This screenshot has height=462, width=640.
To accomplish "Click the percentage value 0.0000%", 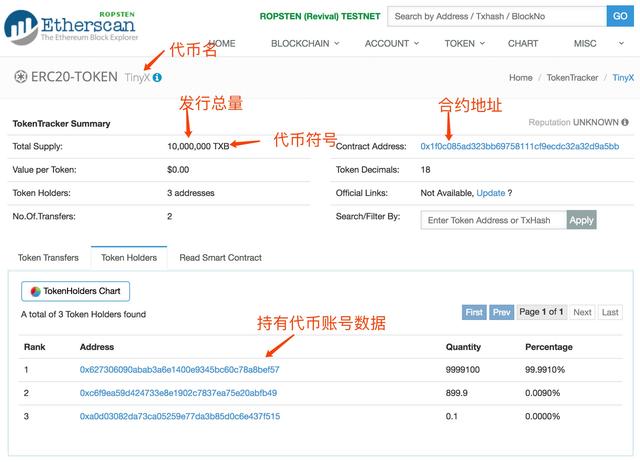I will click(542, 416).
